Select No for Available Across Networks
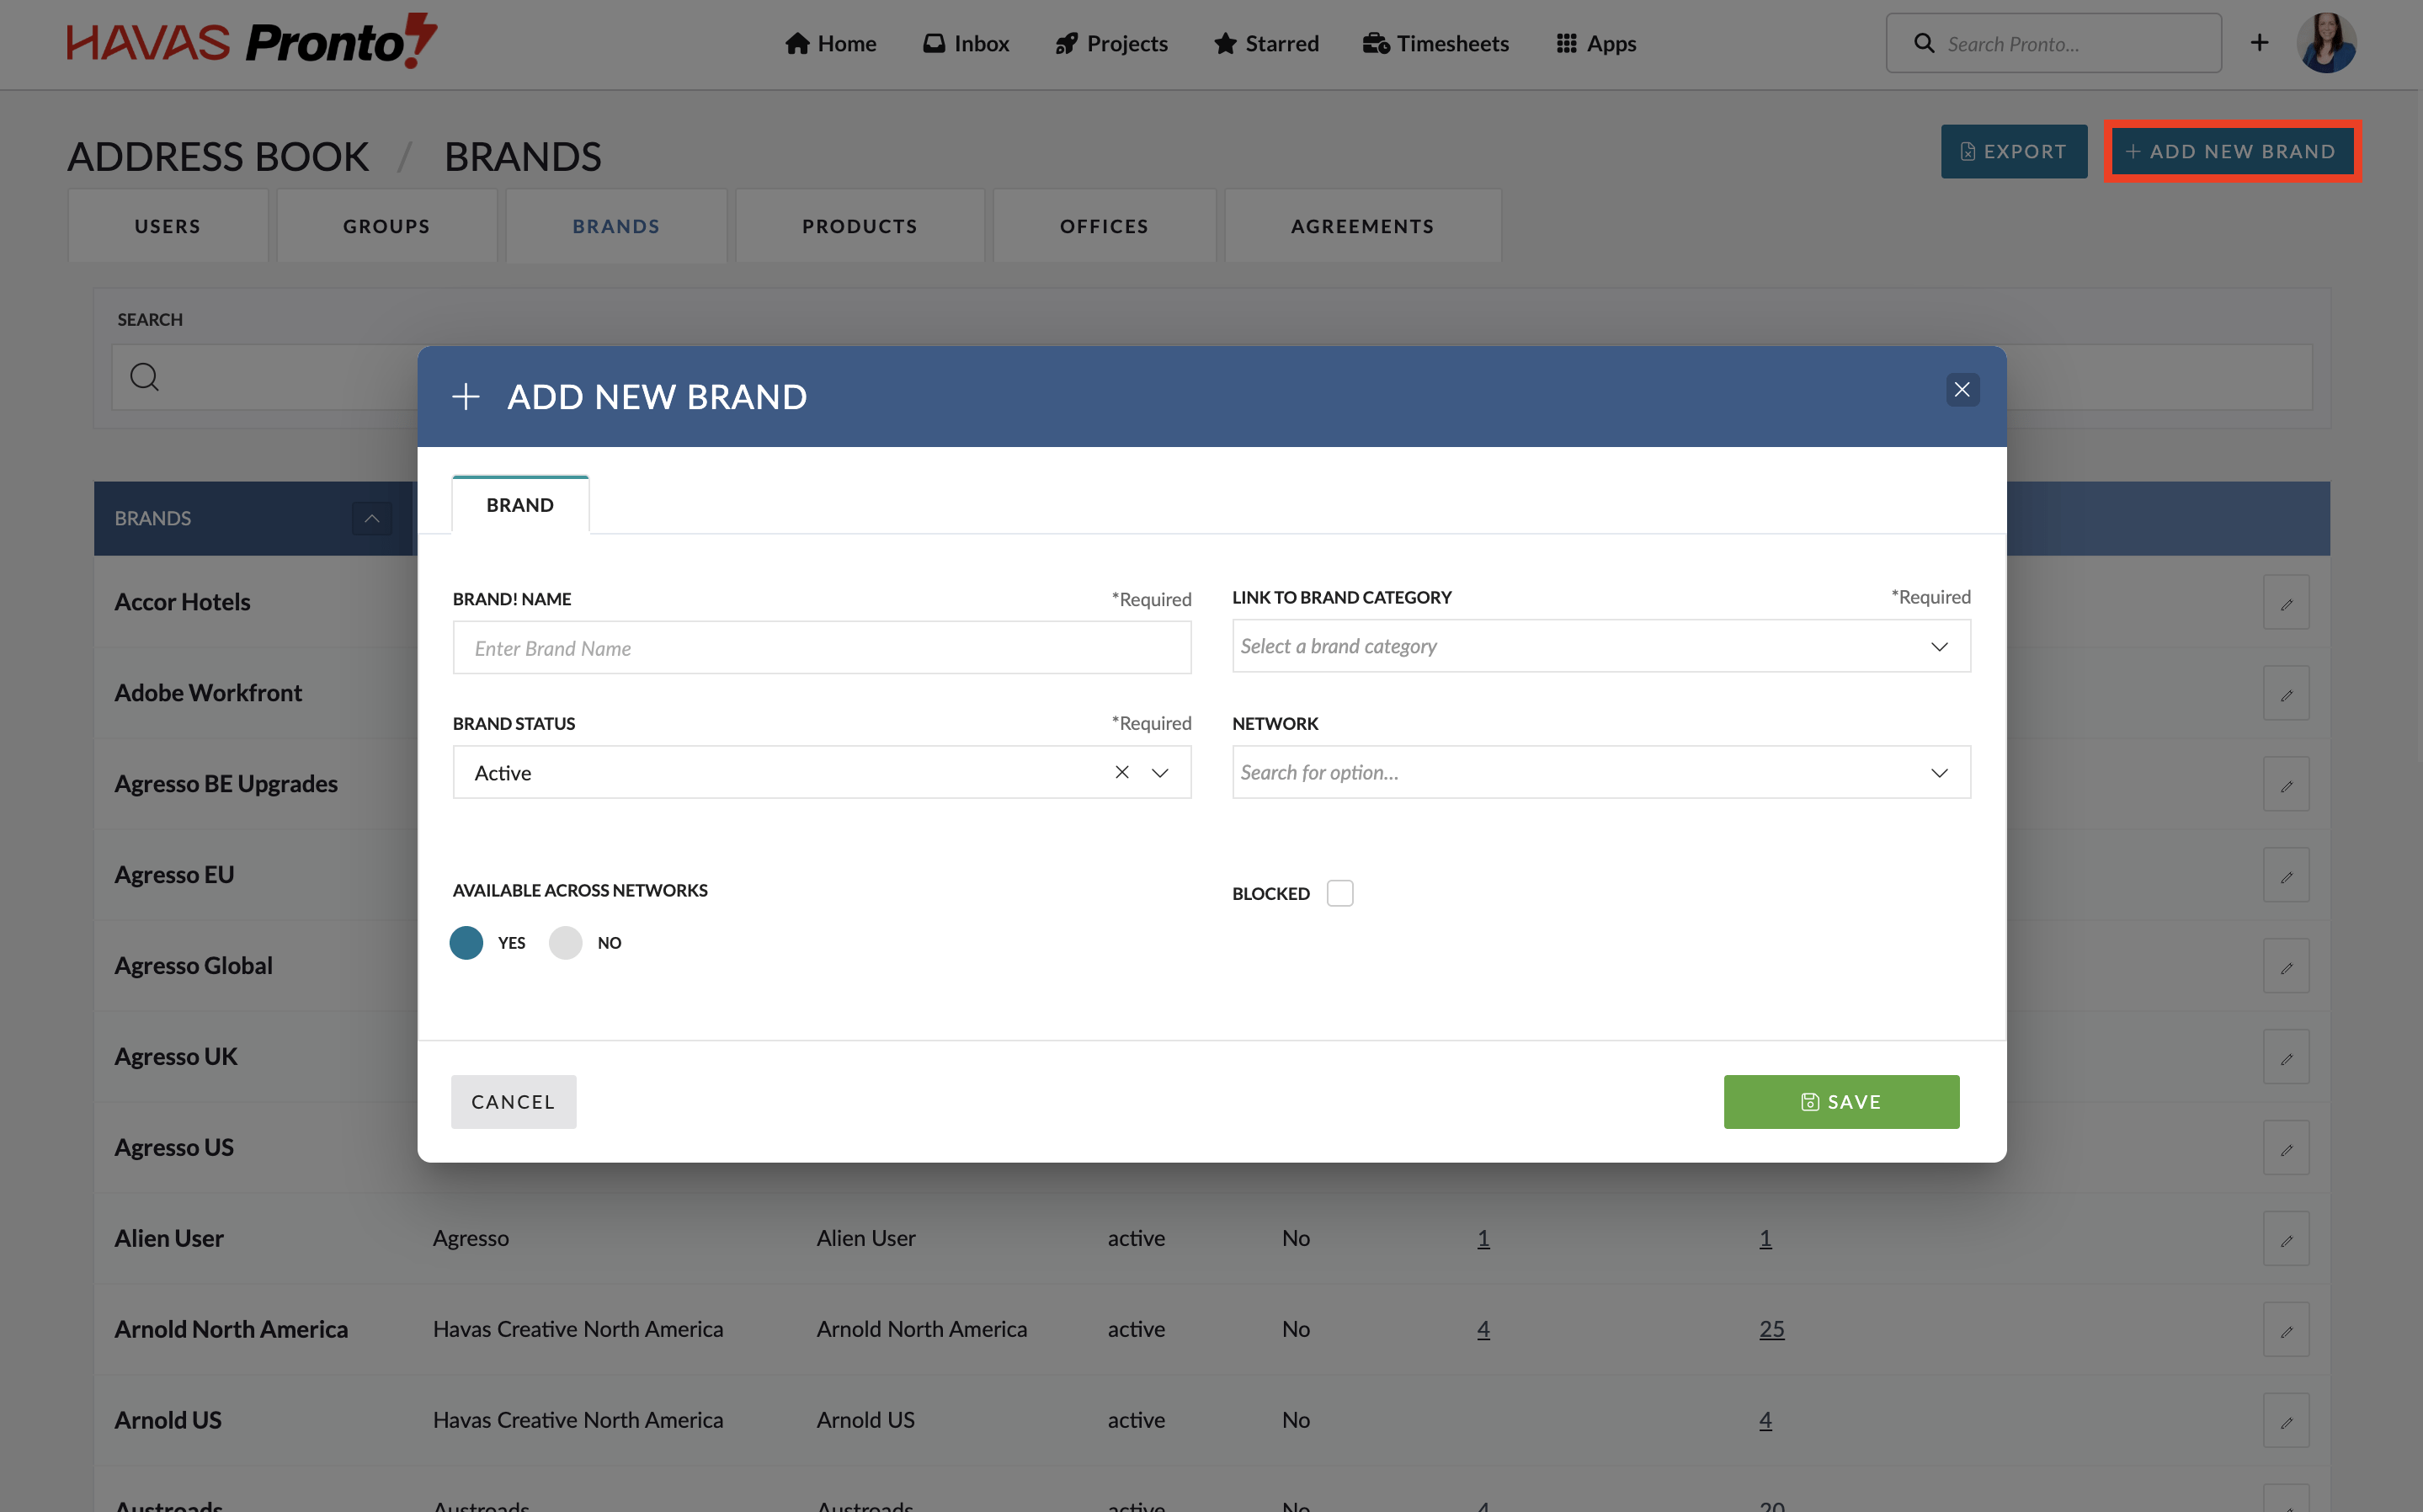 pyautogui.click(x=566, y=943)
